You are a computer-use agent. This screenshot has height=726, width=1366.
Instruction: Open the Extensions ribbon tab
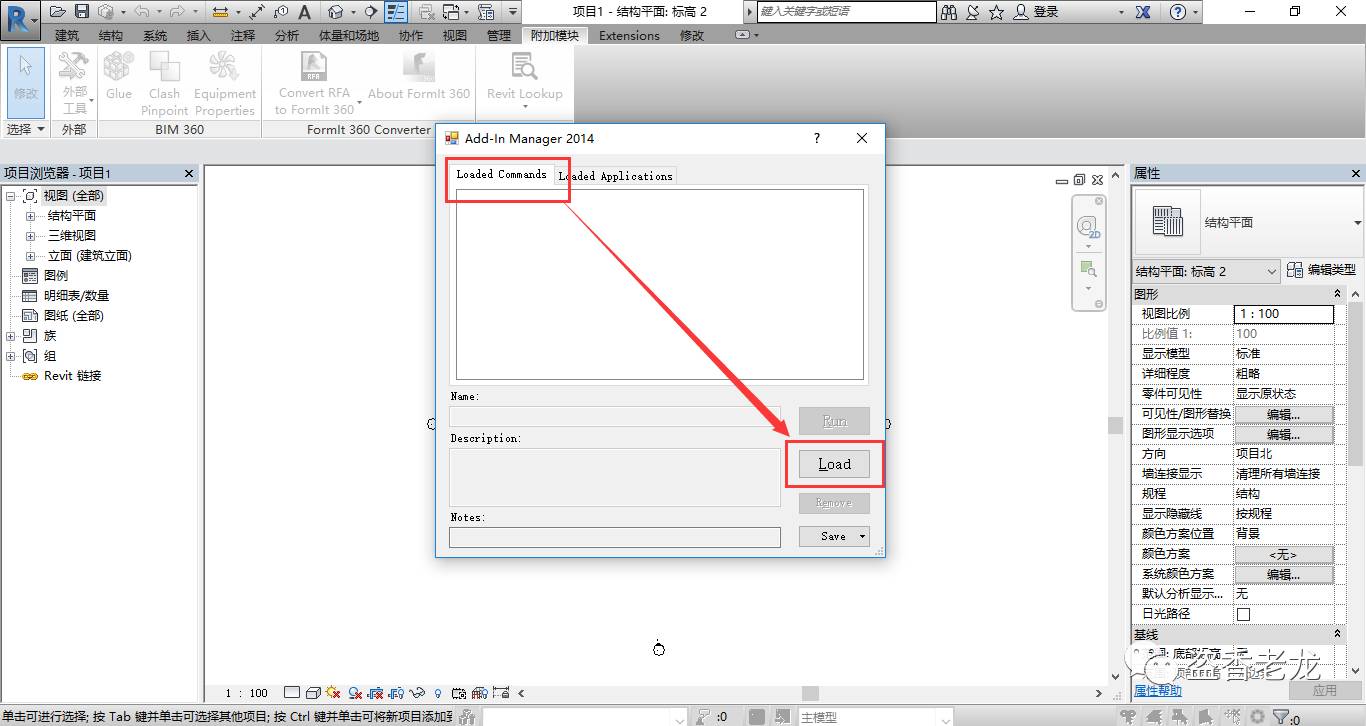629,35
